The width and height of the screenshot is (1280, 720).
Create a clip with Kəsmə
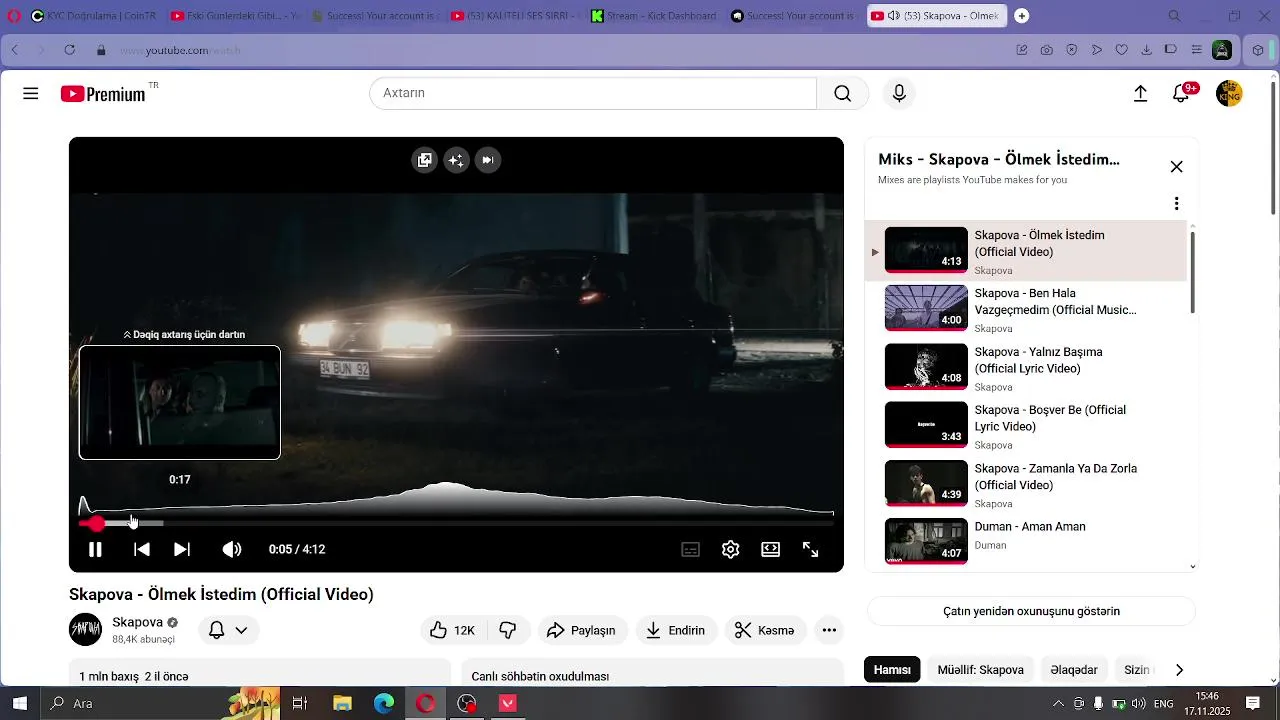click(765, 630)
